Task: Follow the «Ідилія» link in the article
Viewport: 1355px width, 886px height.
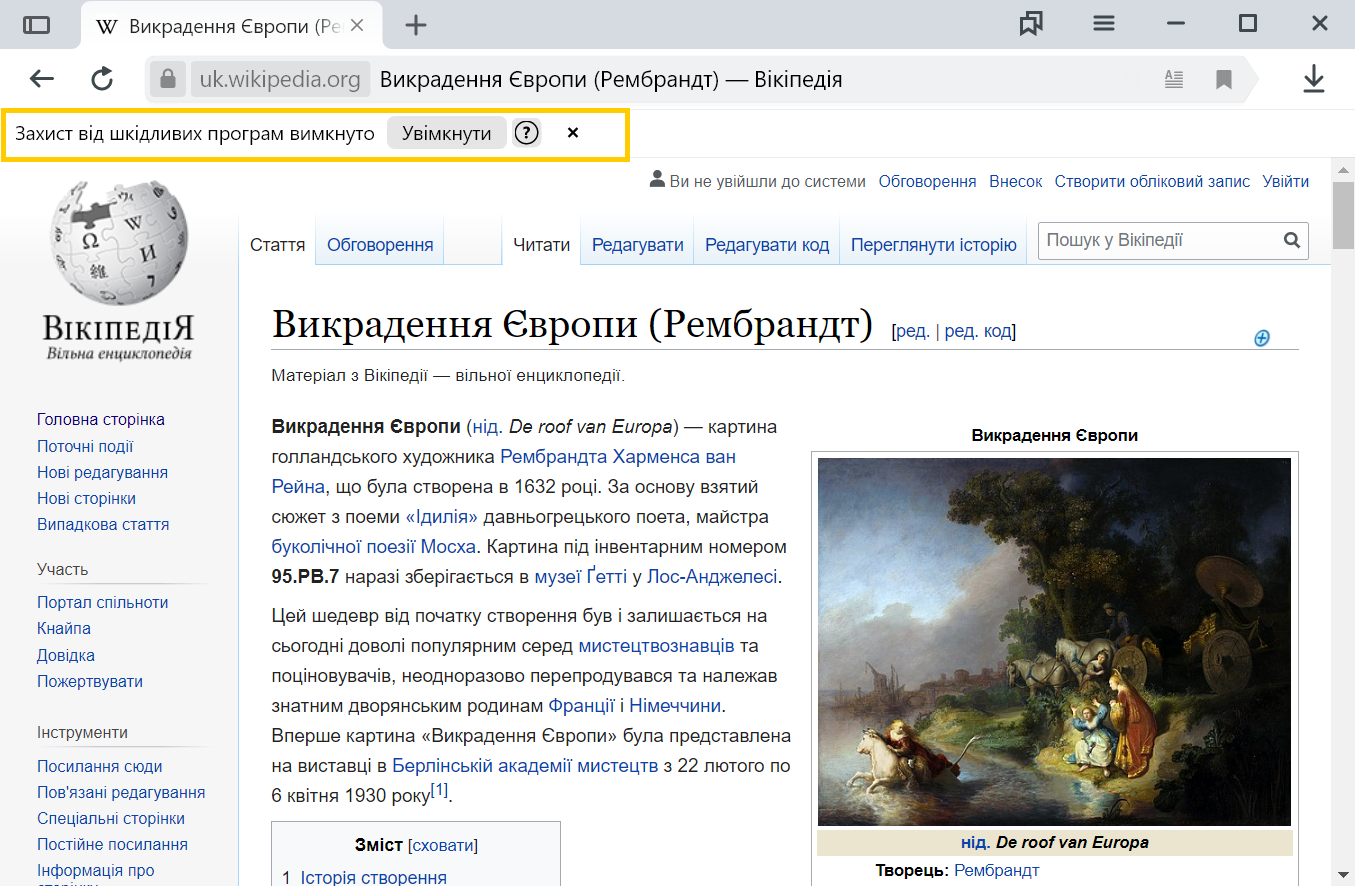Action: [442, 517]
